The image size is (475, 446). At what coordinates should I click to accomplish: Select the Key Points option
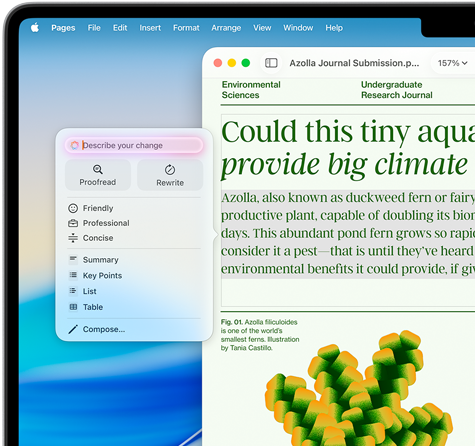134,275
